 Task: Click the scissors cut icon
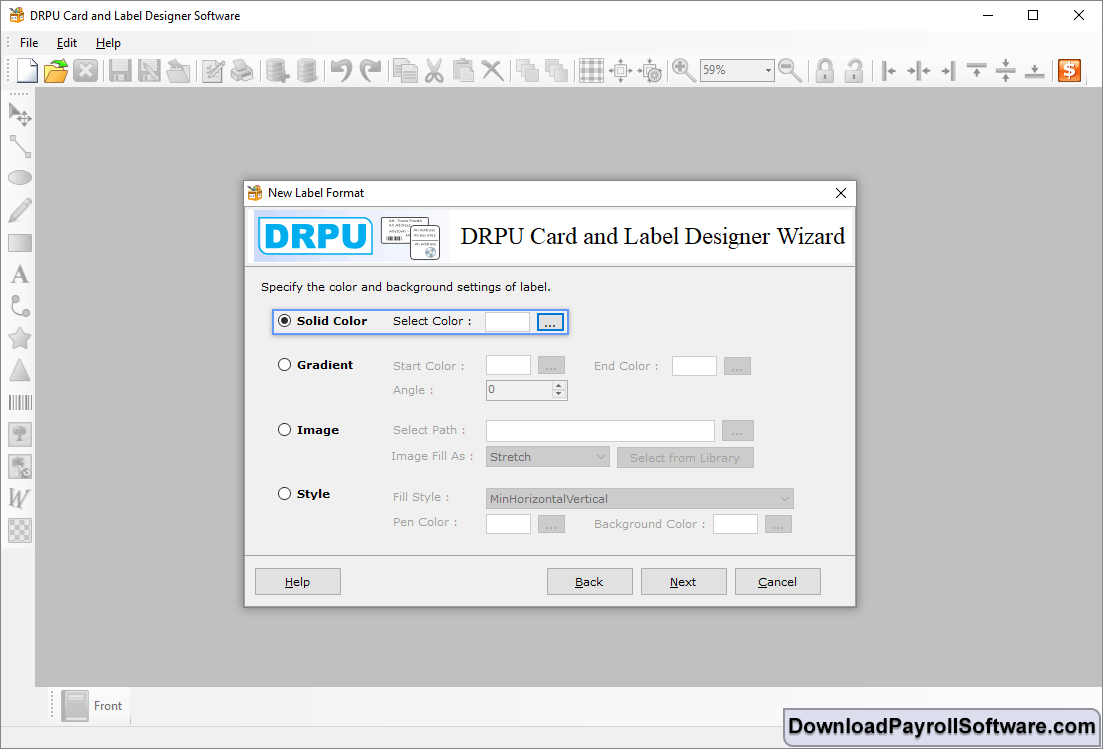[x=434, y=70]
